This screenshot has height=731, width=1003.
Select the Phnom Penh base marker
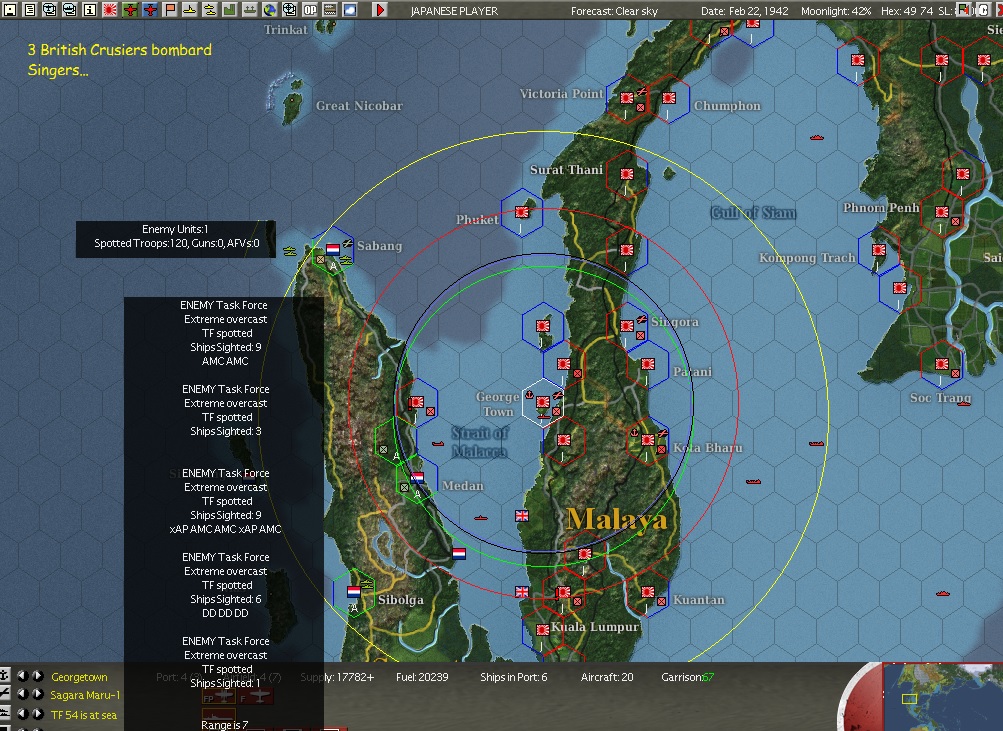pyautogui.click(x=942, y=212)
